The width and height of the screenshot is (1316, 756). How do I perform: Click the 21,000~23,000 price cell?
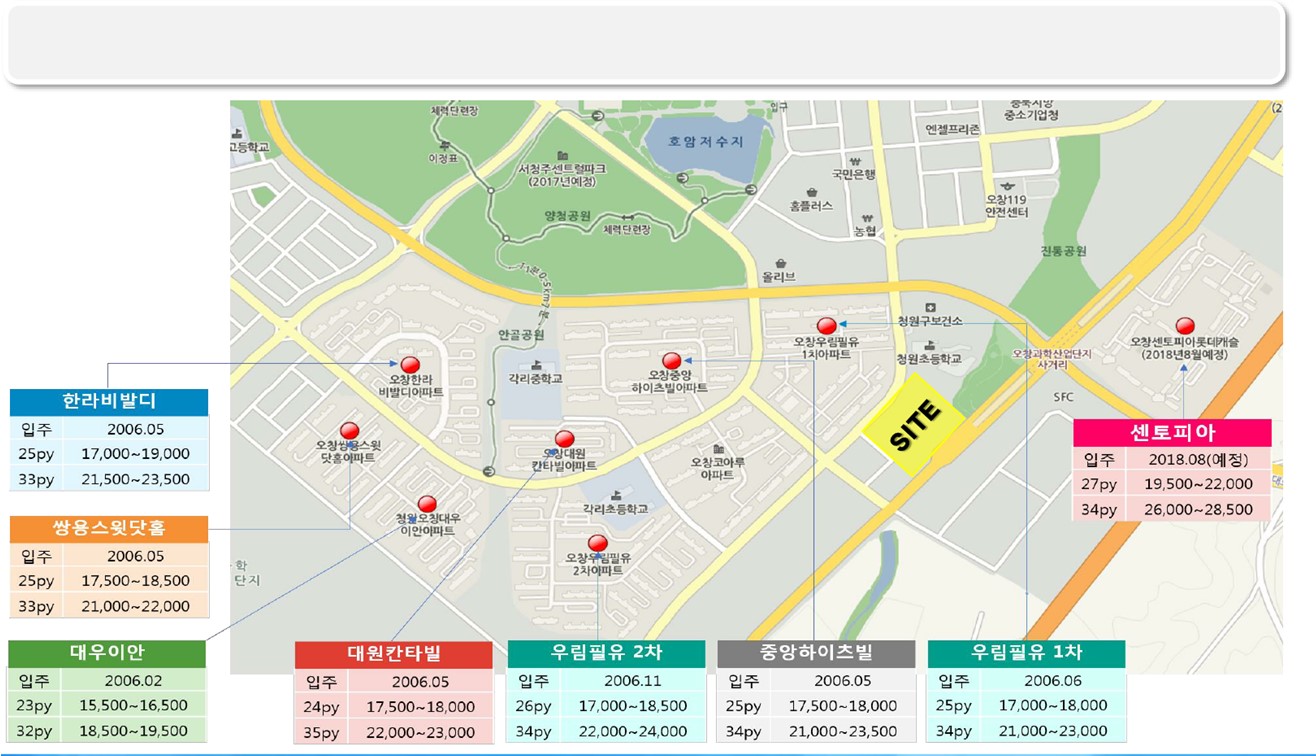[x=1054, y=731]
